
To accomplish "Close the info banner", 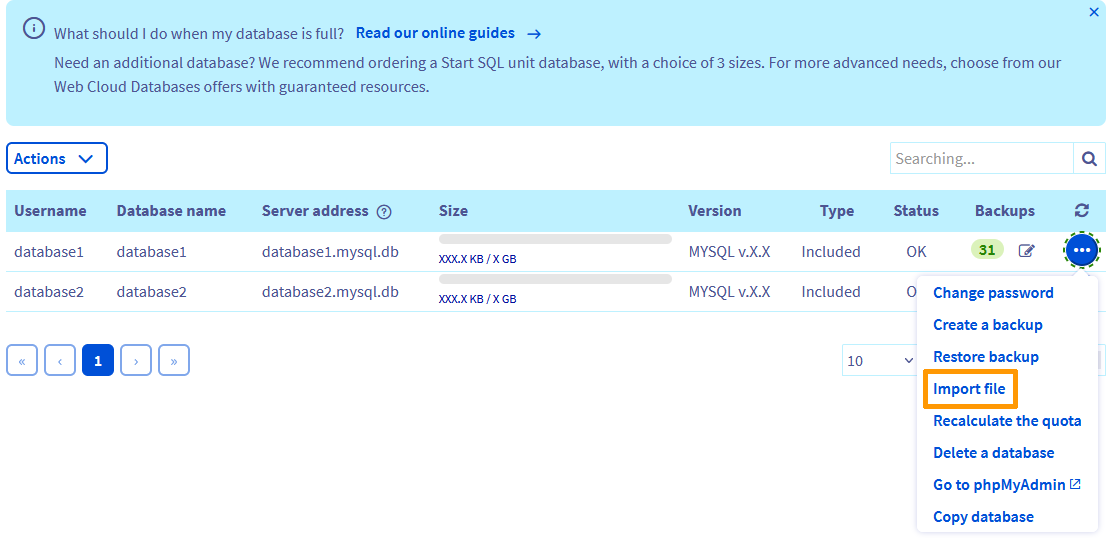I will coord(1093,13).
